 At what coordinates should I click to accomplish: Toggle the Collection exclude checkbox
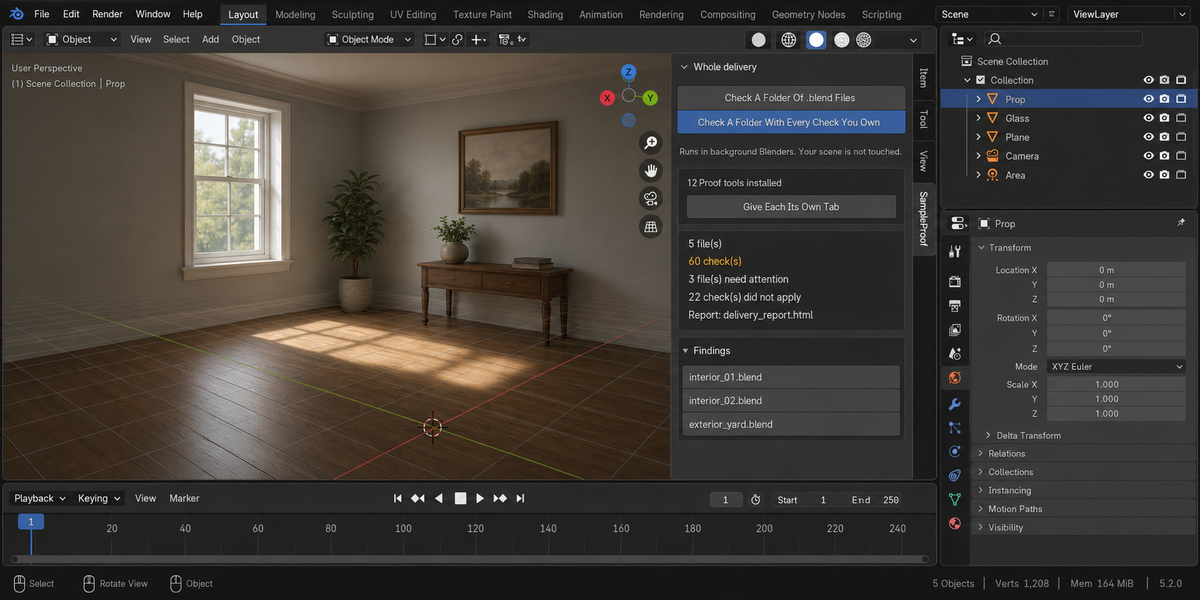980,80
